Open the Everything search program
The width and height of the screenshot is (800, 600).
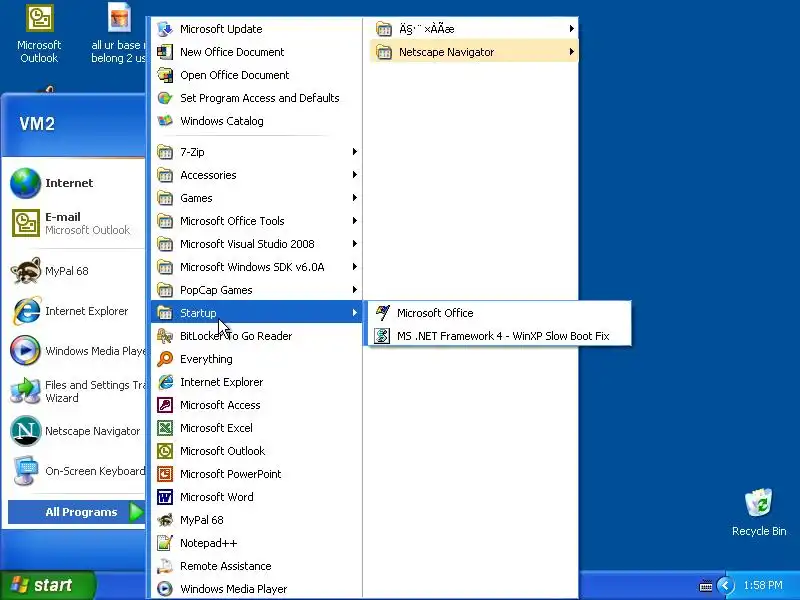(257, 359)
